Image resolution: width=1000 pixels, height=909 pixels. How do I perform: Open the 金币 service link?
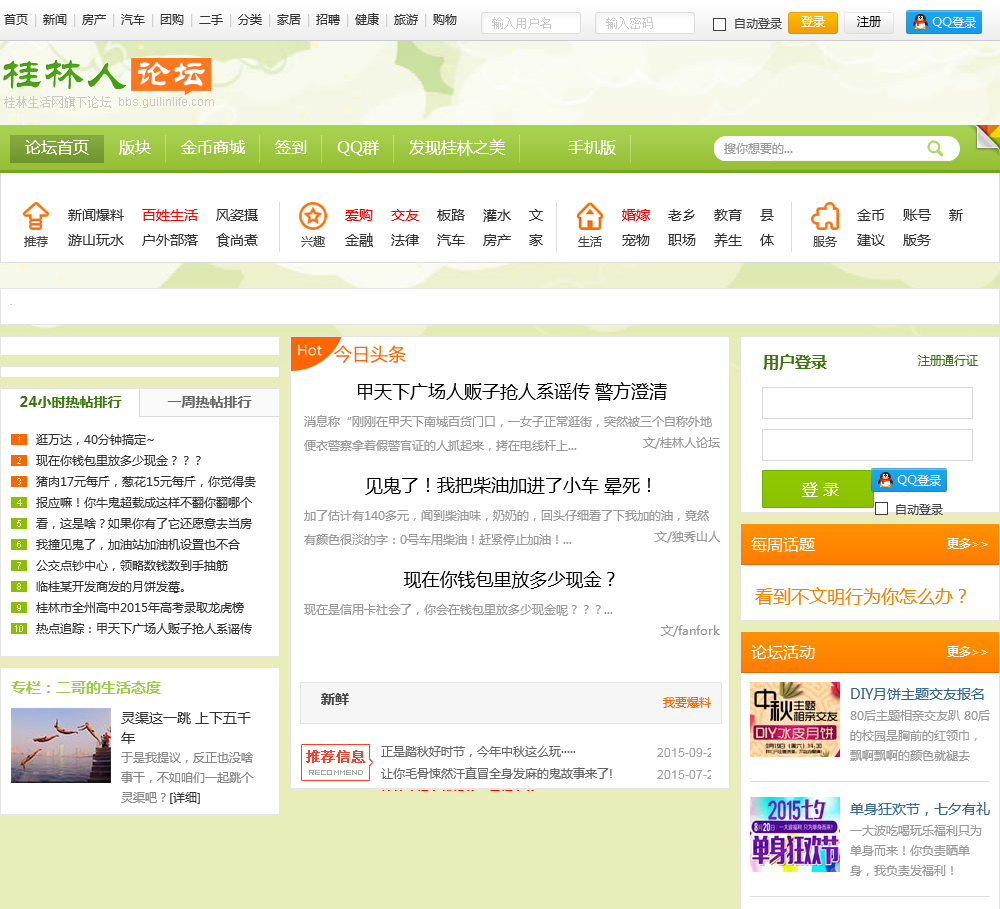tap(870, 215)
